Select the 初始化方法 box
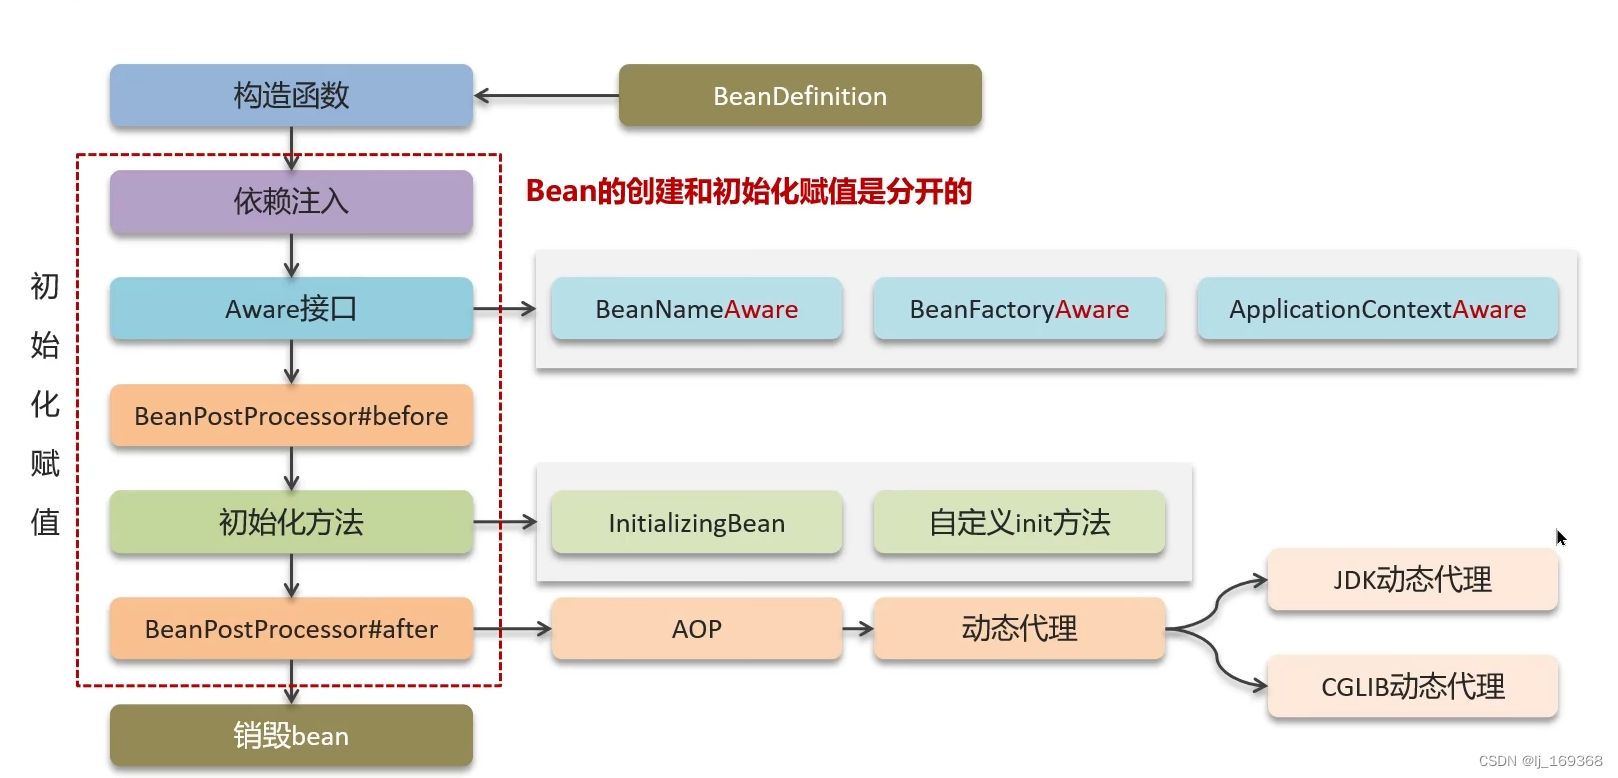Screen dimensions: 1618x778 pyautogui.click(x=291, y=522)
